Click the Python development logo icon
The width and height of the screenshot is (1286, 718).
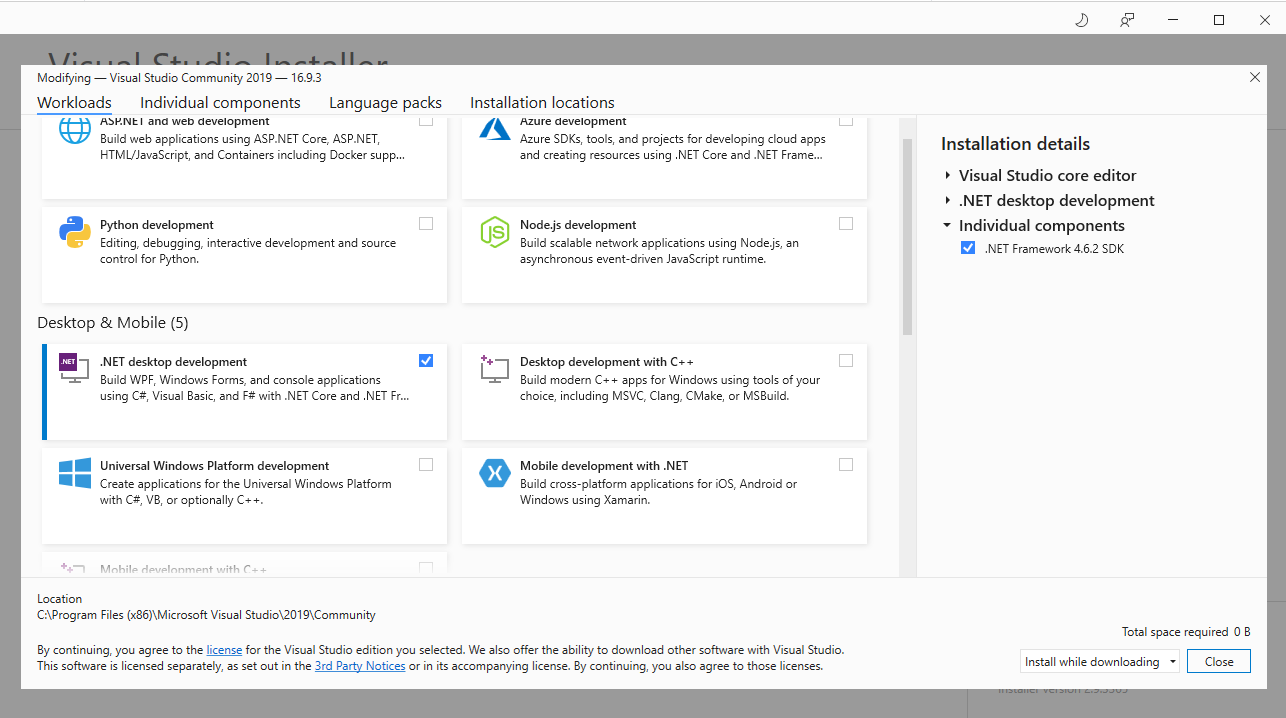75,232
